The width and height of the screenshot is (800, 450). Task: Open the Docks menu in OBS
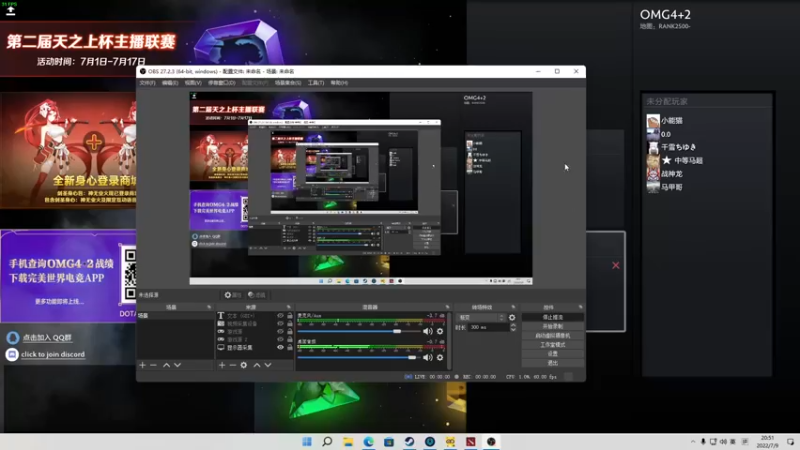(221, 83)
